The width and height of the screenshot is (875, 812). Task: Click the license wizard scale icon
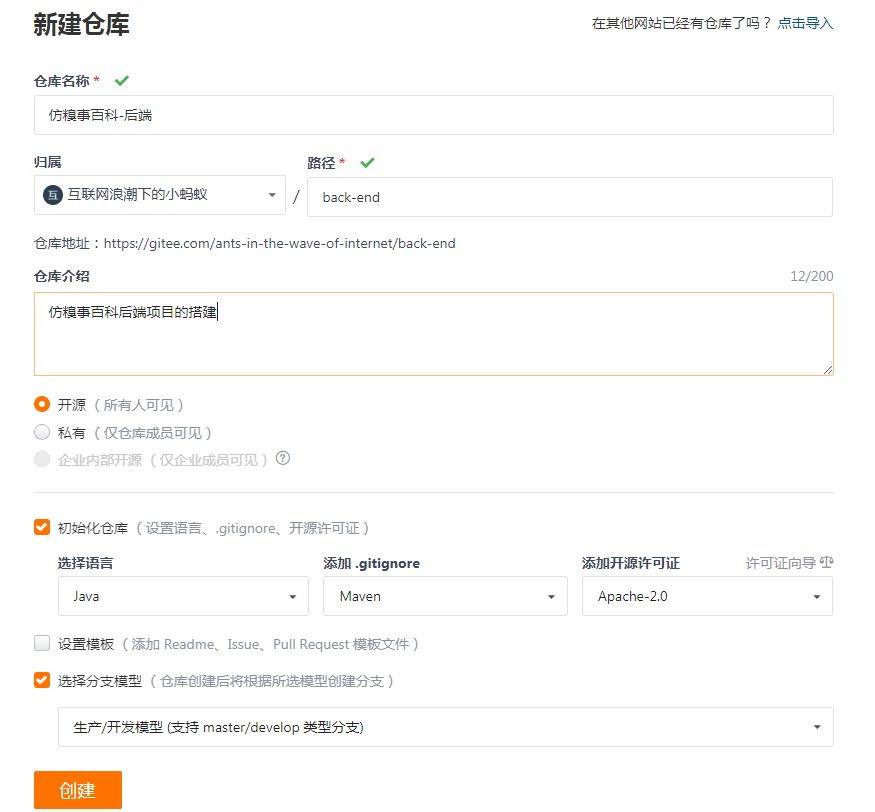[826, 563]
